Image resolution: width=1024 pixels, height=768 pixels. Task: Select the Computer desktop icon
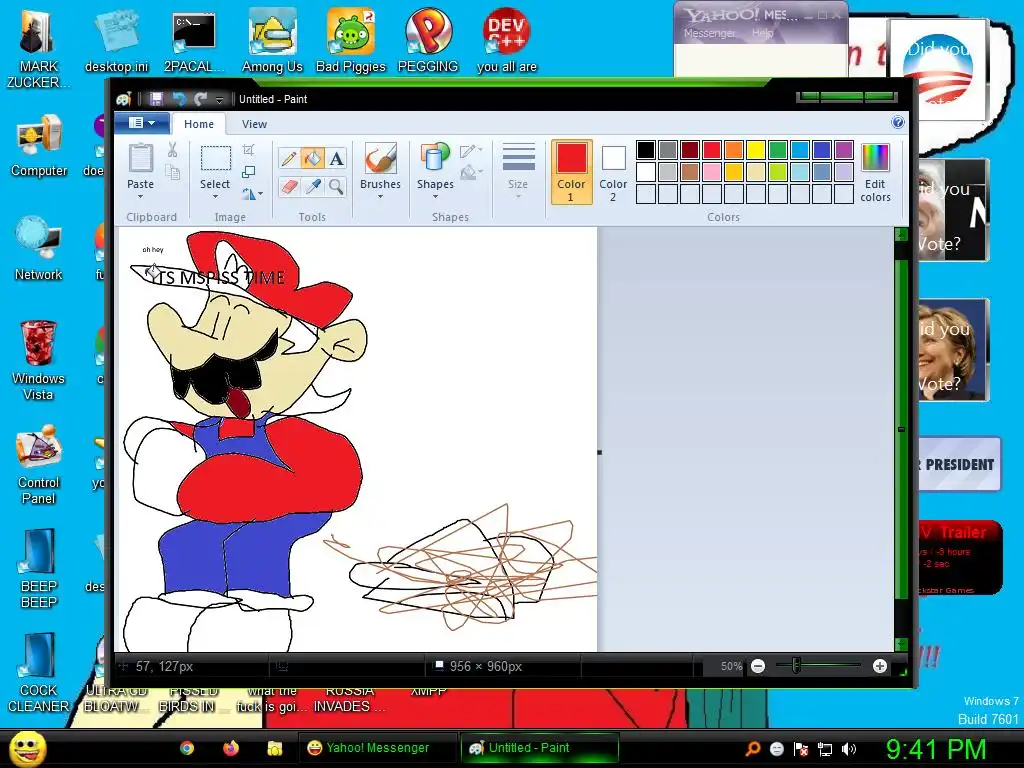click(39, 146)
